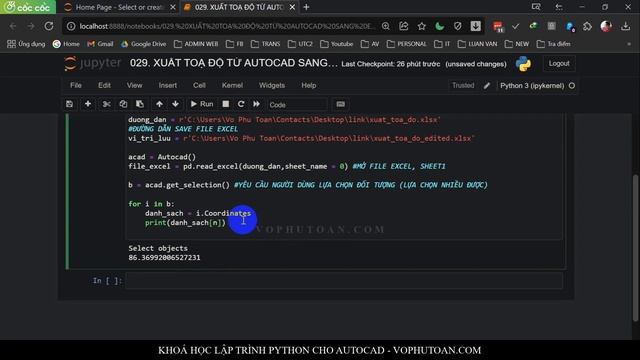Click the share icon in address bar

pos(404,26)
